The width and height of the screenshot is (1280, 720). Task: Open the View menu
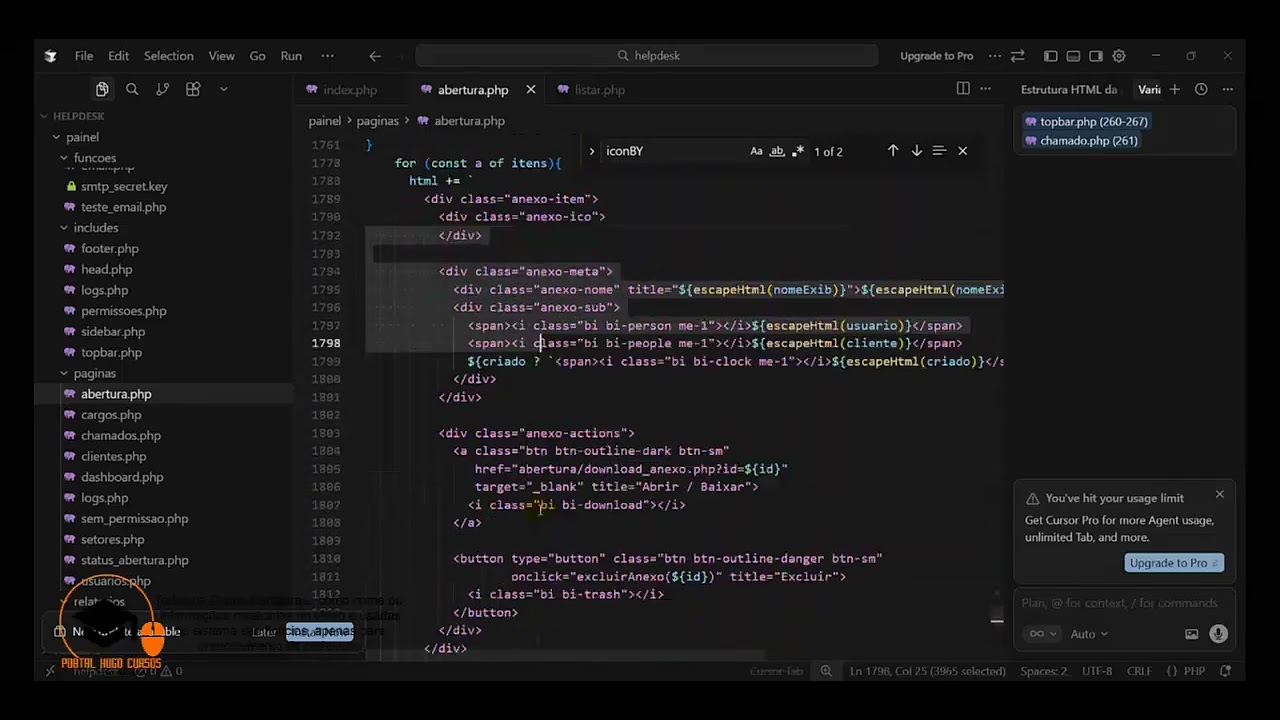[x=222, y=56]
